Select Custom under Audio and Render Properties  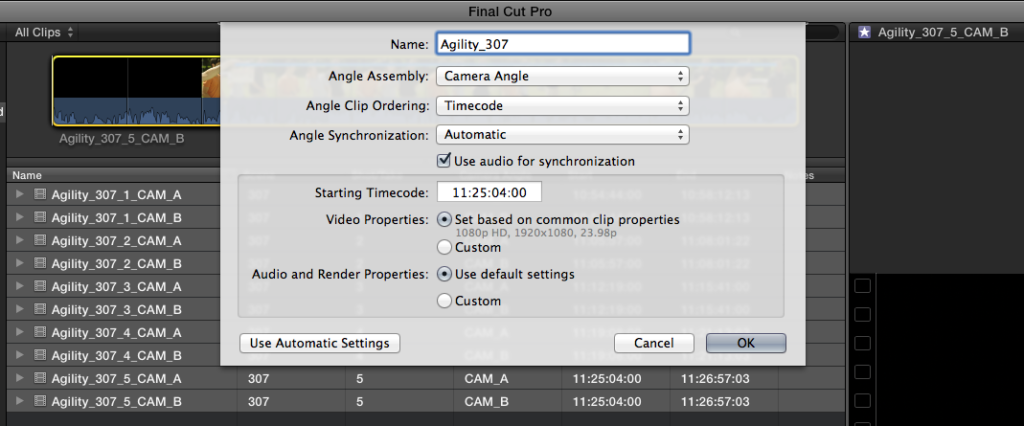(x=444, y=301)
